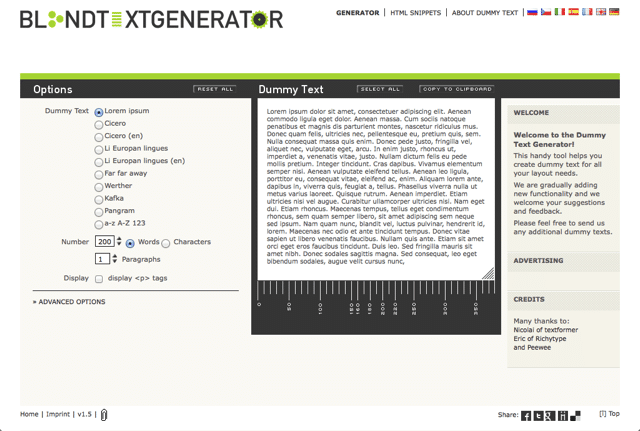
Task: Share on Twitter icon
Action: coord(538,415)
